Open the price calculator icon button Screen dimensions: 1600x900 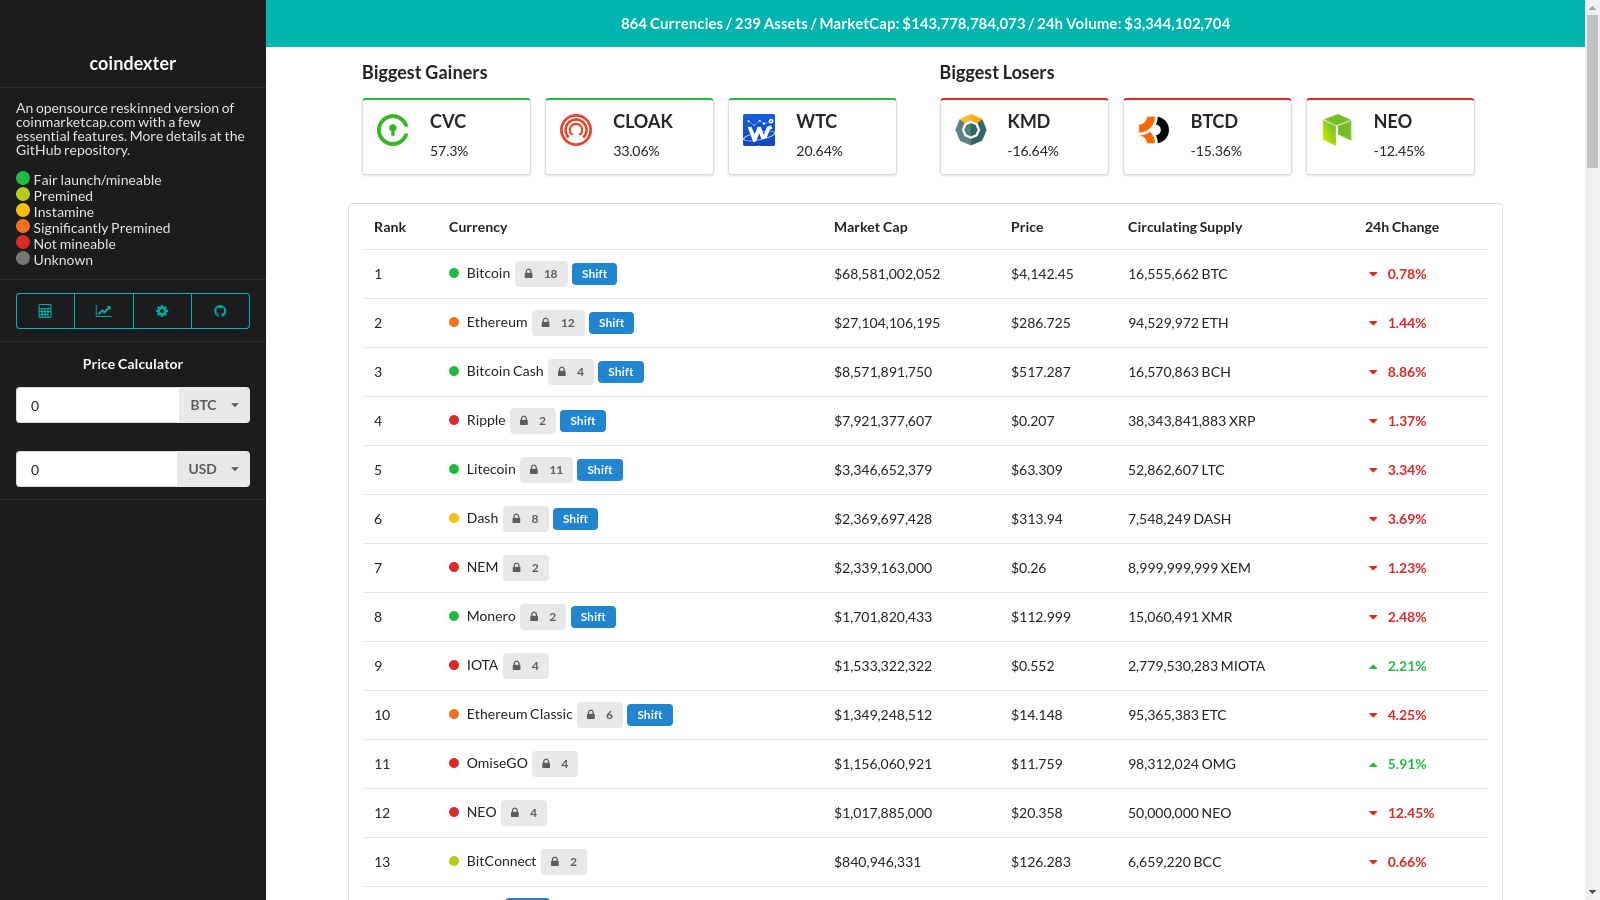pyautogui.click(x=45, y=311)
